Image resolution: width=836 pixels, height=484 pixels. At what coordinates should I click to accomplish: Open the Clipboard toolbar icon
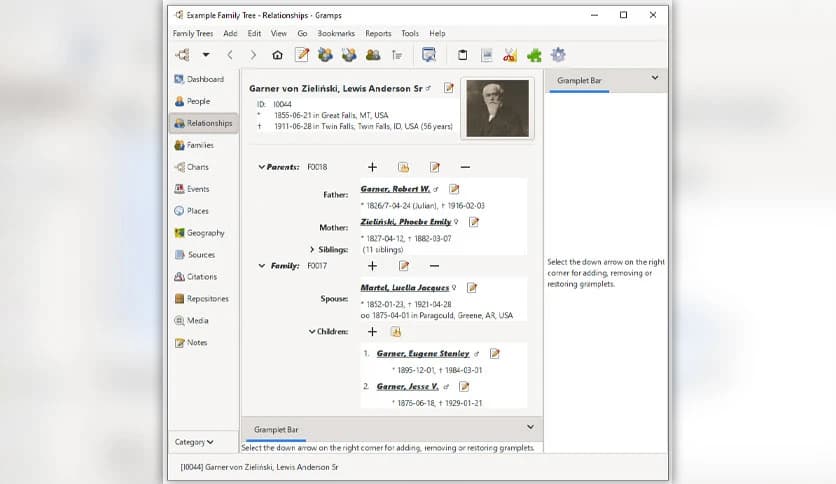(x=462, y=54)
